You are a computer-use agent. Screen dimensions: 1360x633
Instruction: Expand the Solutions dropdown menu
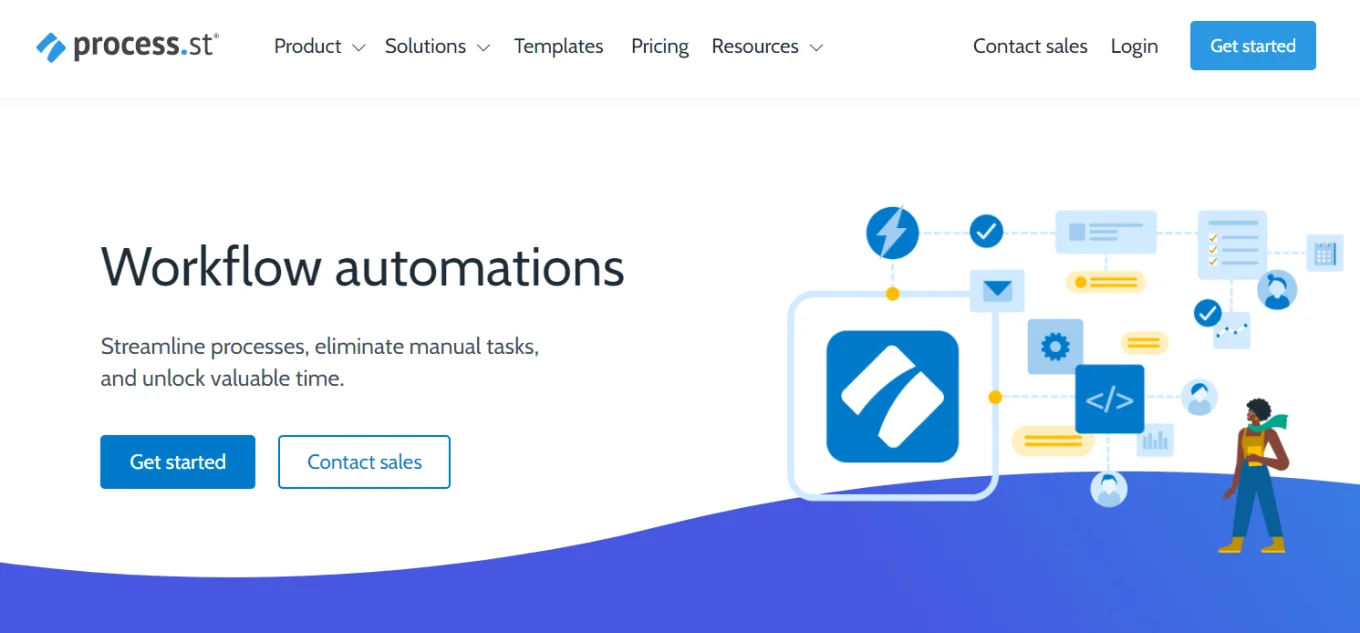437,47
